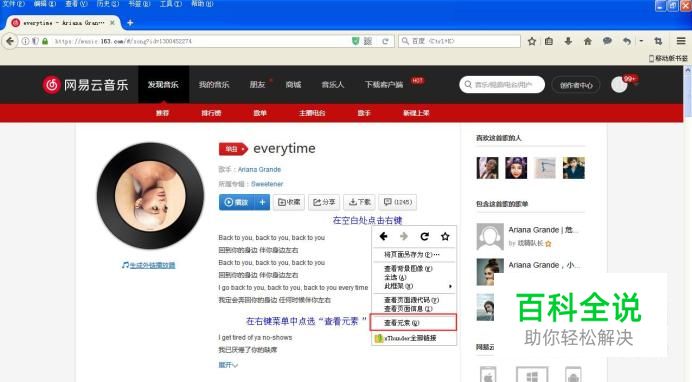Add song to playlist with the plus button

[x=262, y=202]
